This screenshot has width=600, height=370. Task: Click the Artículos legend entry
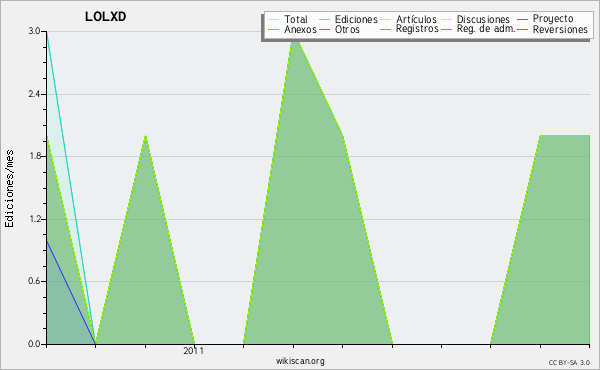(x=408, y=19)
